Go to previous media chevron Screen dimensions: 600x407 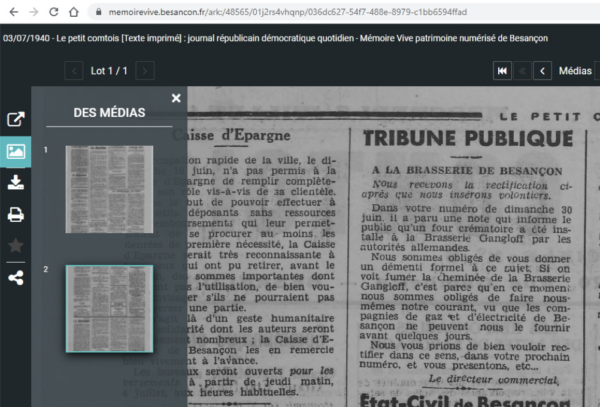[542, 70]
